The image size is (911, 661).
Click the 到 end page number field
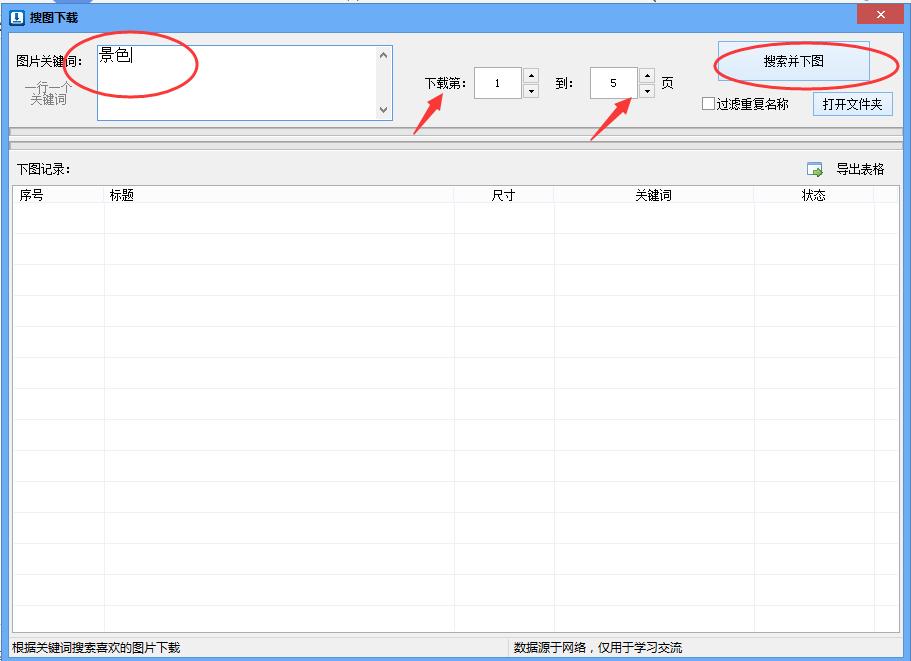pos(614,83)
